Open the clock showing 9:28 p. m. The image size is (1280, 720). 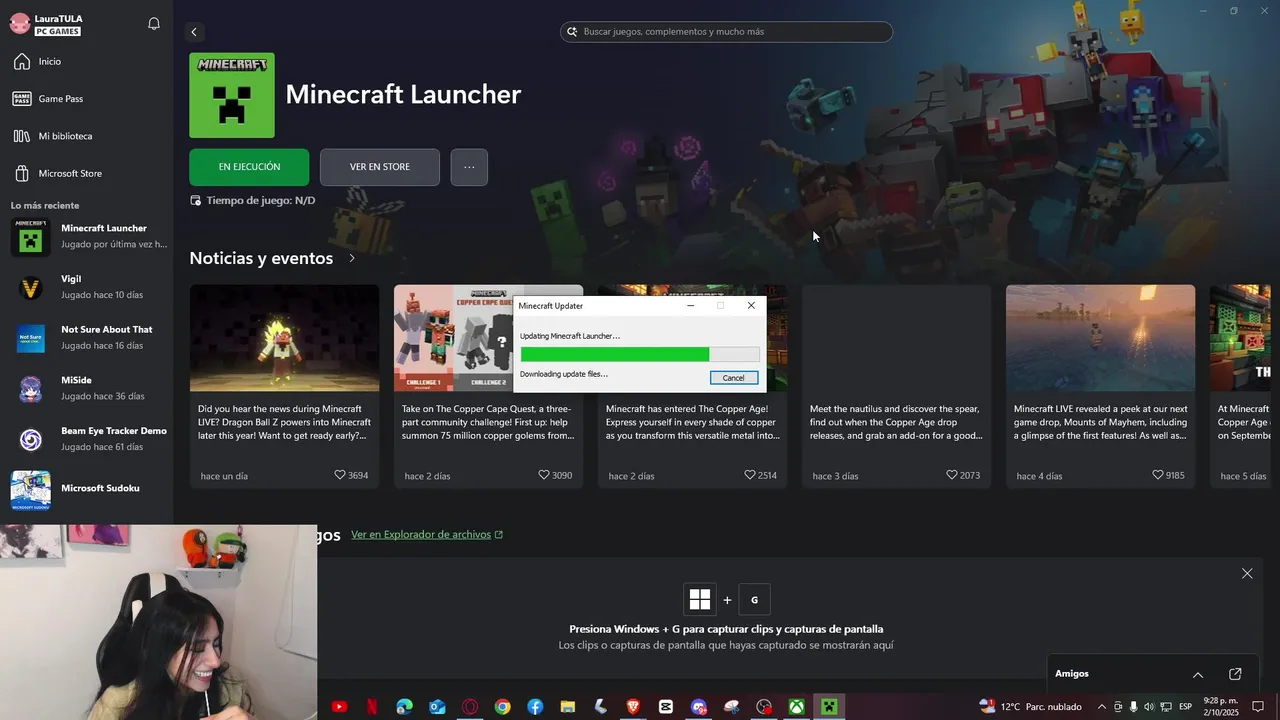(x=1220, y=707)
